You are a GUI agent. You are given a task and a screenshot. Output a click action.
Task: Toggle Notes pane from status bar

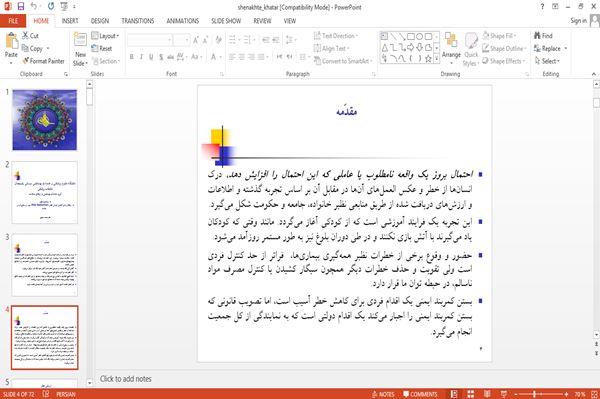click(x=383, y=394)
